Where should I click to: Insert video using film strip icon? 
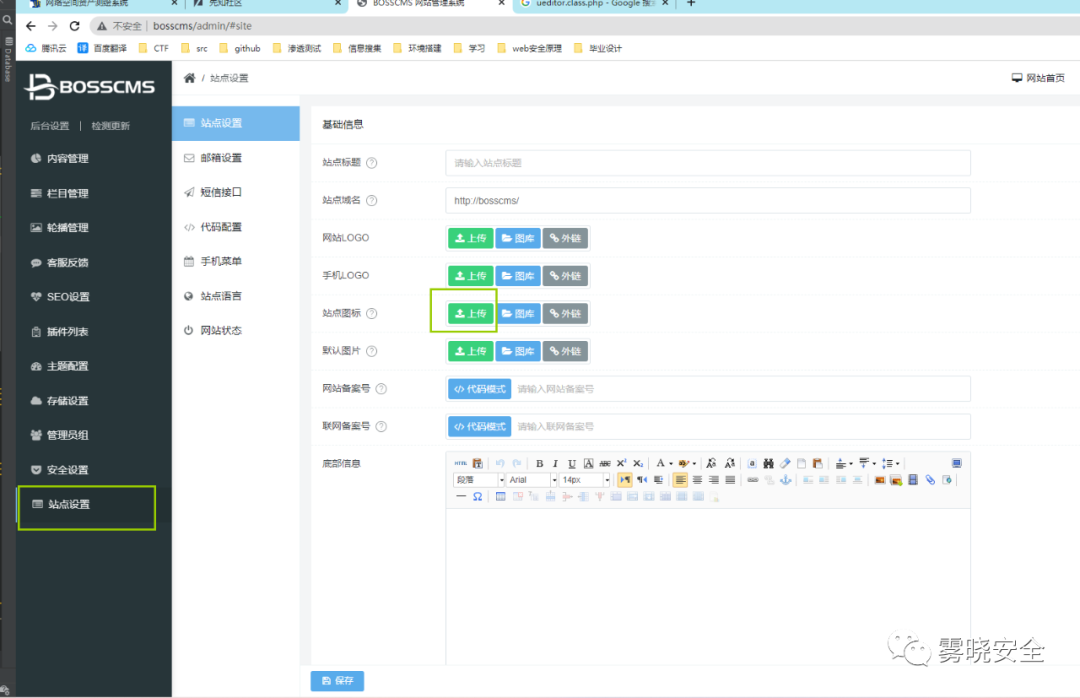coord(913,480)
